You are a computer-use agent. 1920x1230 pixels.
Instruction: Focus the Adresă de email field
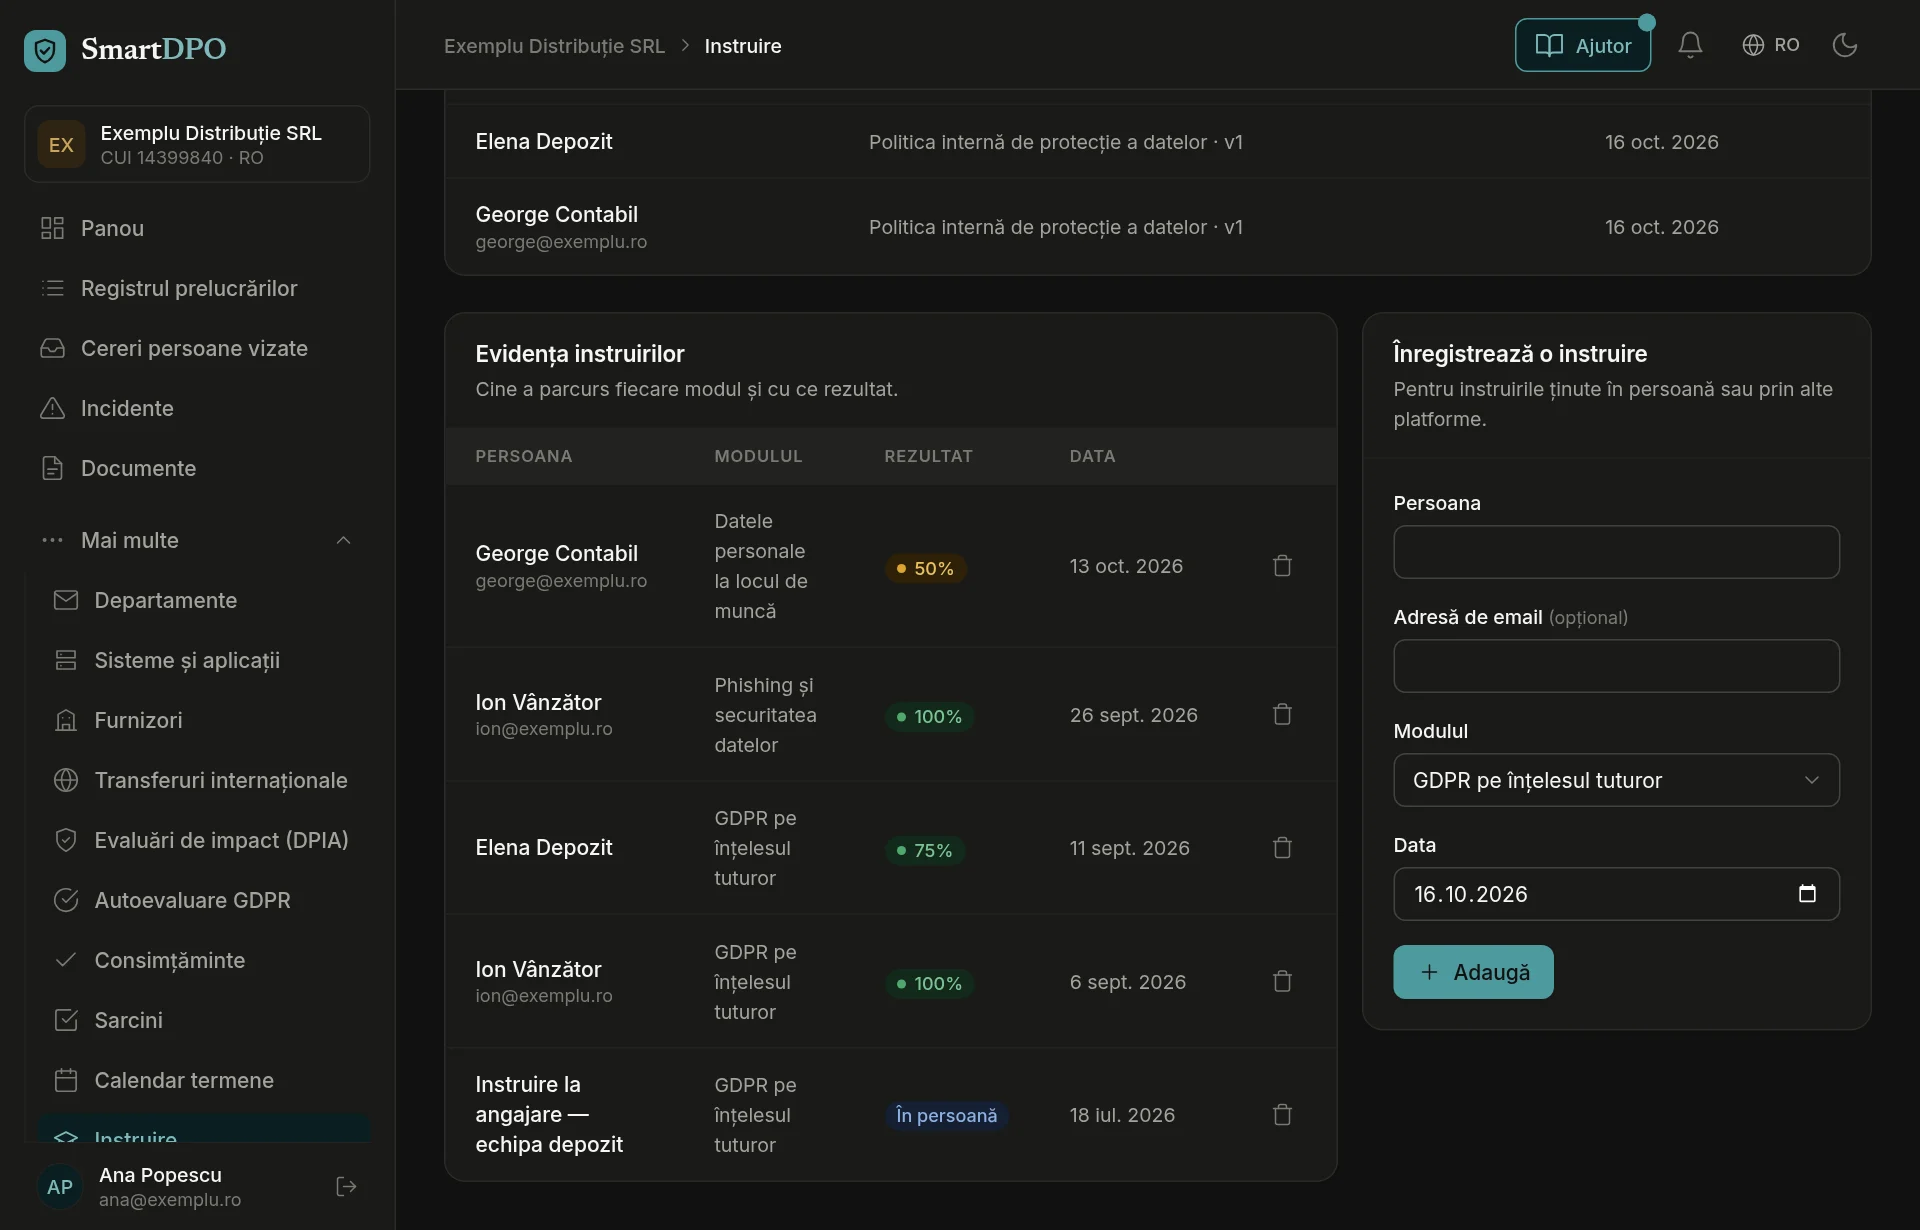tap(1616, 666)
